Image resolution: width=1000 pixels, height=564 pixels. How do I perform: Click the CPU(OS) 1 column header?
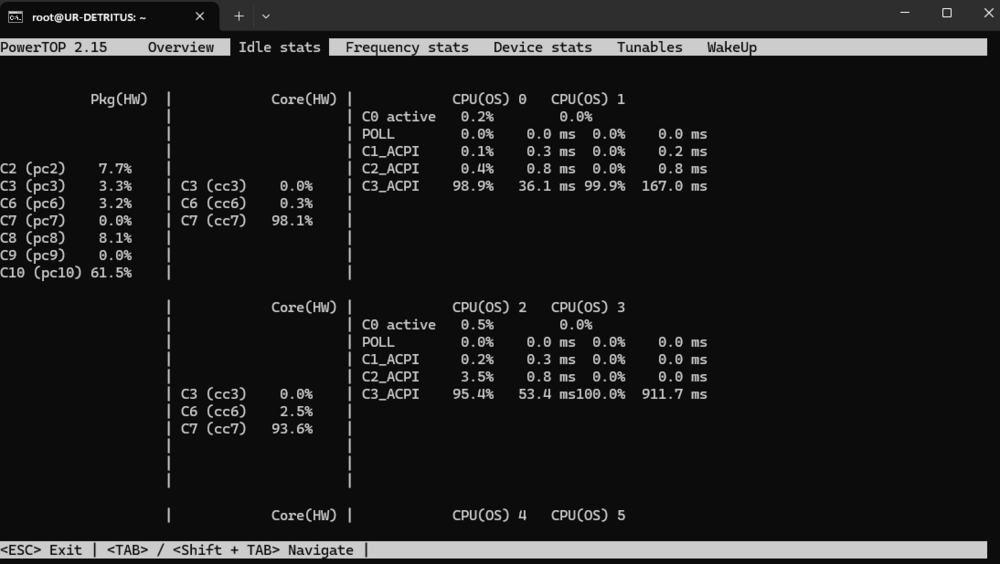coord(588,100)
